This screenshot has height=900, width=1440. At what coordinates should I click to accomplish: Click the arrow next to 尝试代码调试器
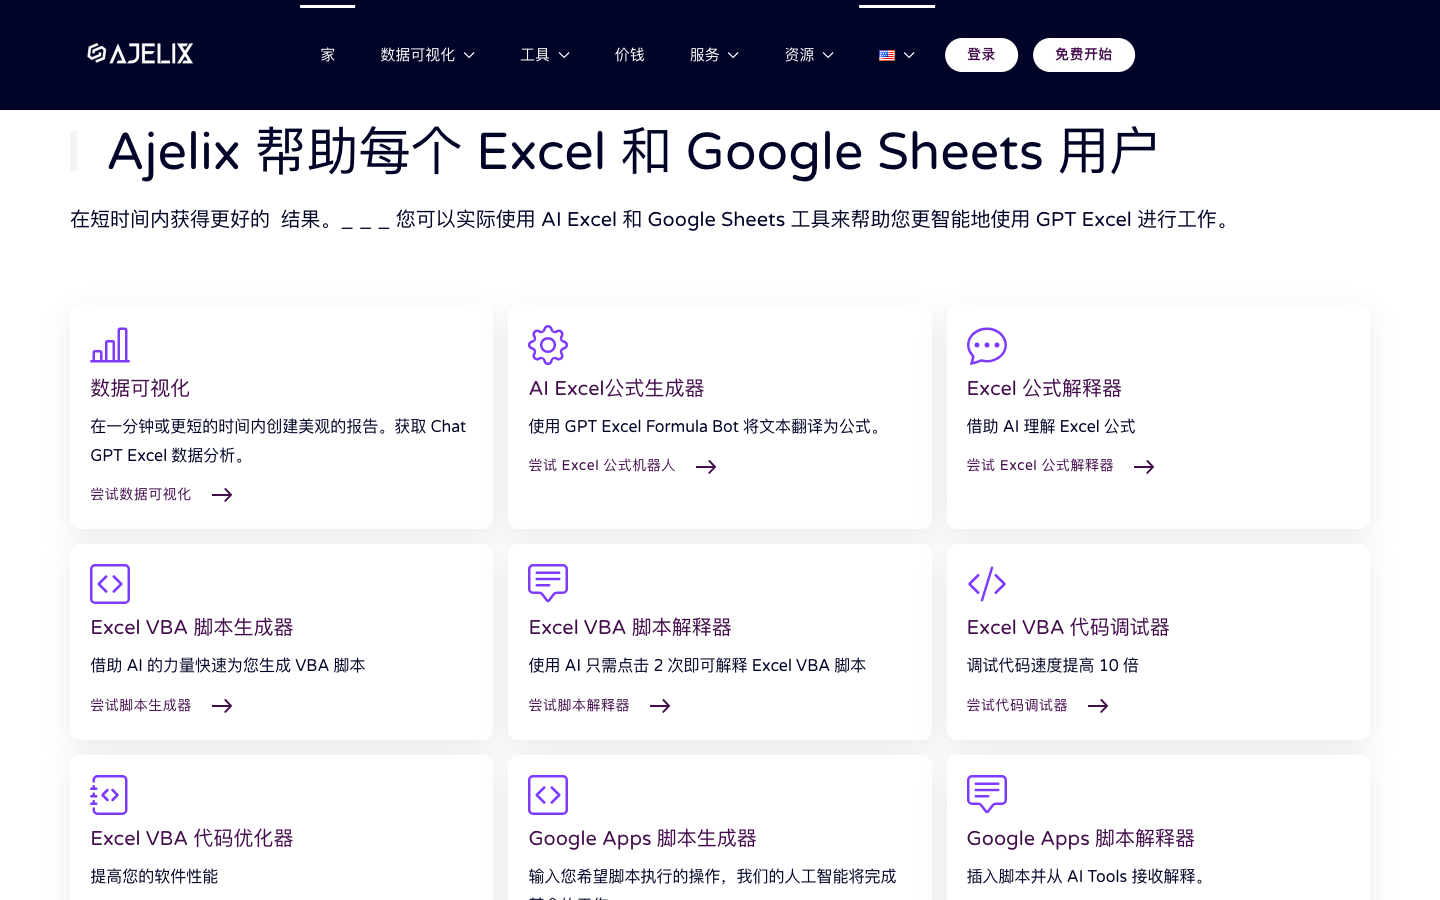coord(1098,706)
